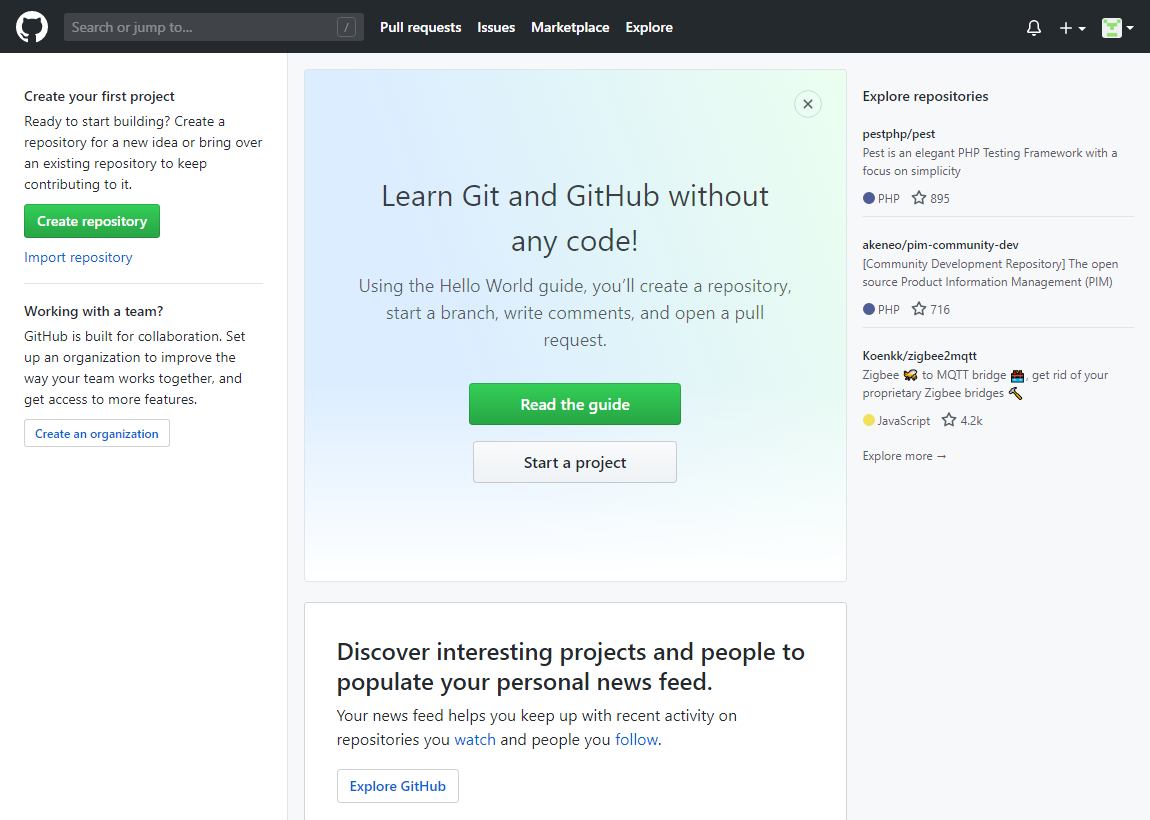Open the notifications bell
Screen dimensions: 1150x820
coord(1034,28)
